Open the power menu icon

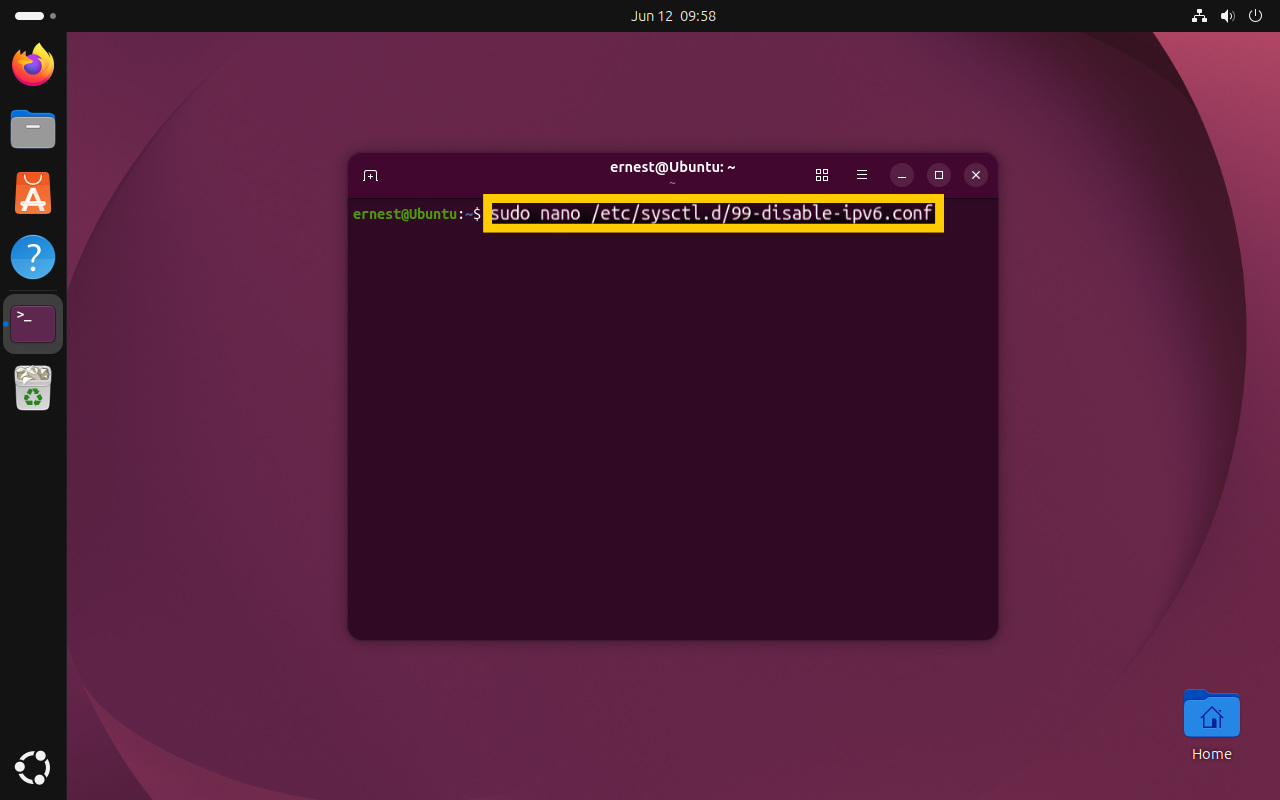(x=1256, y=16)
